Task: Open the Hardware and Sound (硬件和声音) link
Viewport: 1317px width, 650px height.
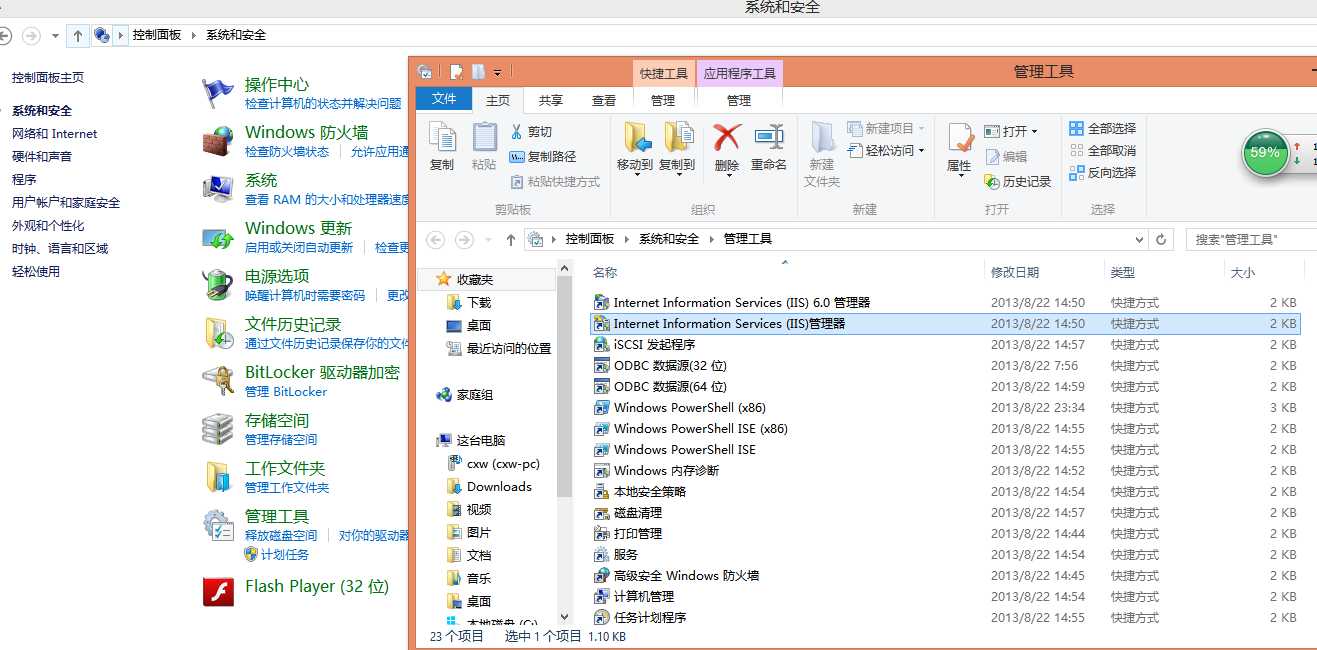Action: point(42,157)
